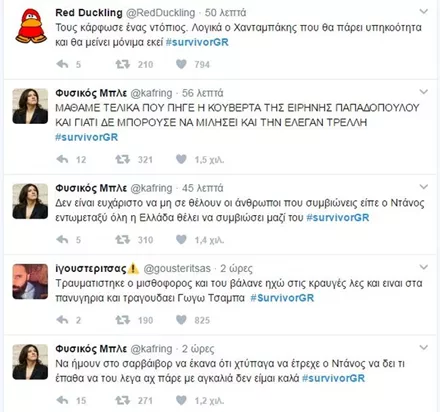
Task: Open options chevron on the 45 λεπτά tweet
Action: [423, 187]
